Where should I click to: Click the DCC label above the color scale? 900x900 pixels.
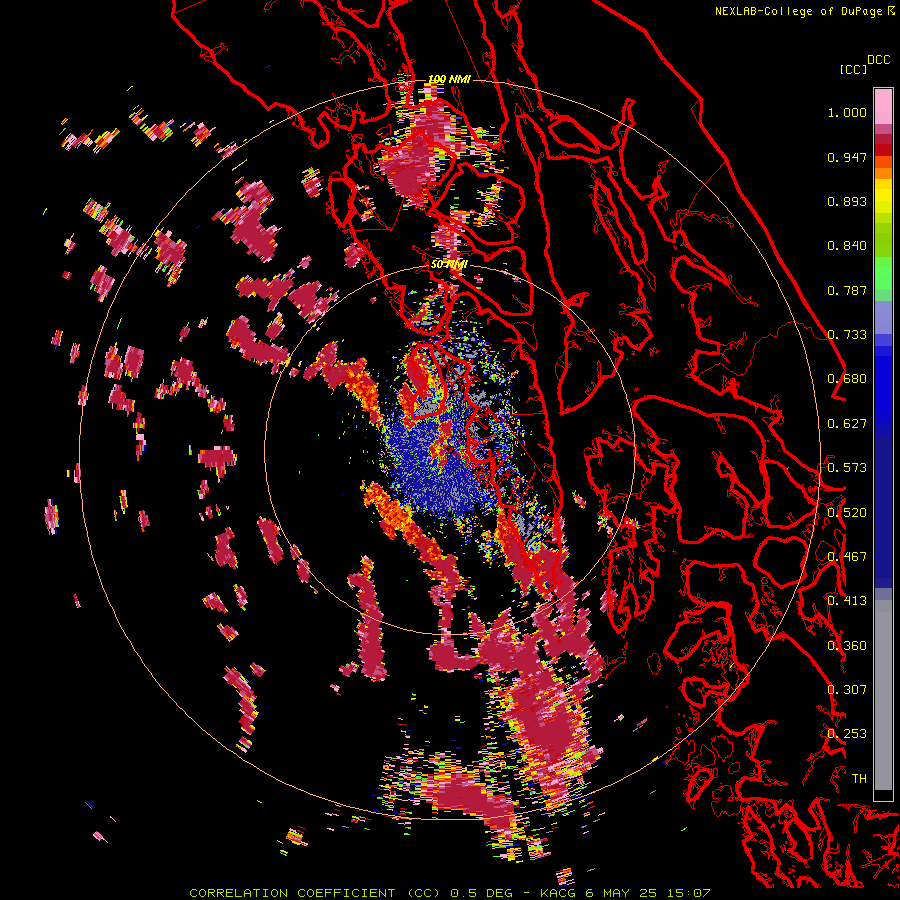click(x=879, y=60)
